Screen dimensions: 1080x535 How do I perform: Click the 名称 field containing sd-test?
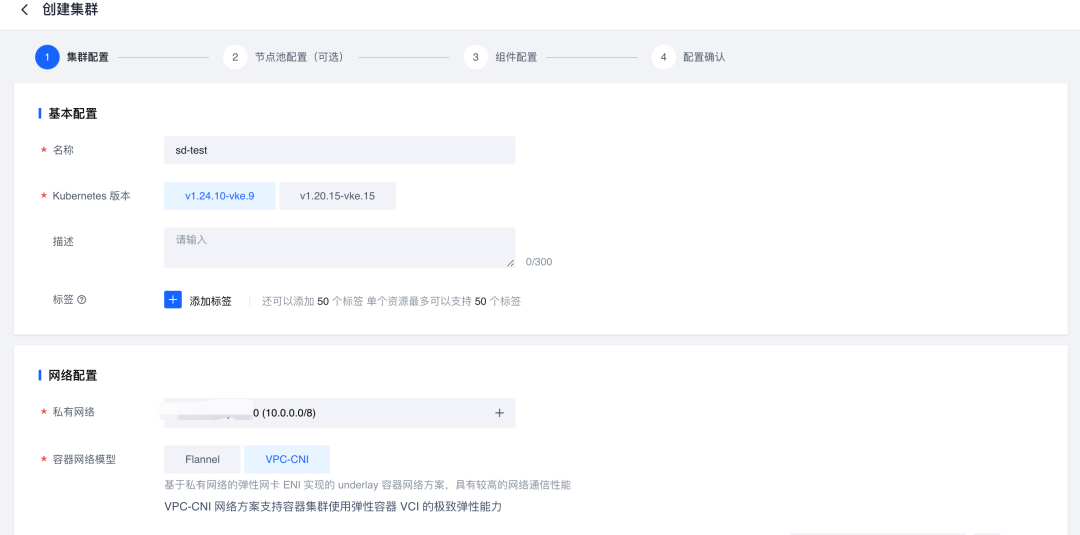(x=339, y=150)
